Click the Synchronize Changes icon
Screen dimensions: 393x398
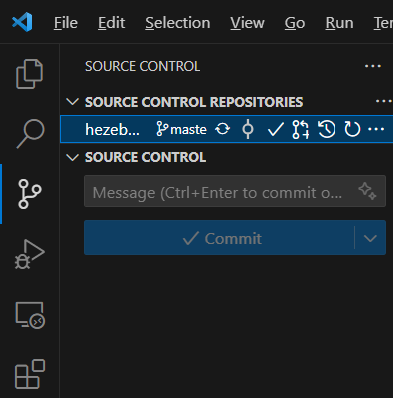click(222, 129)
